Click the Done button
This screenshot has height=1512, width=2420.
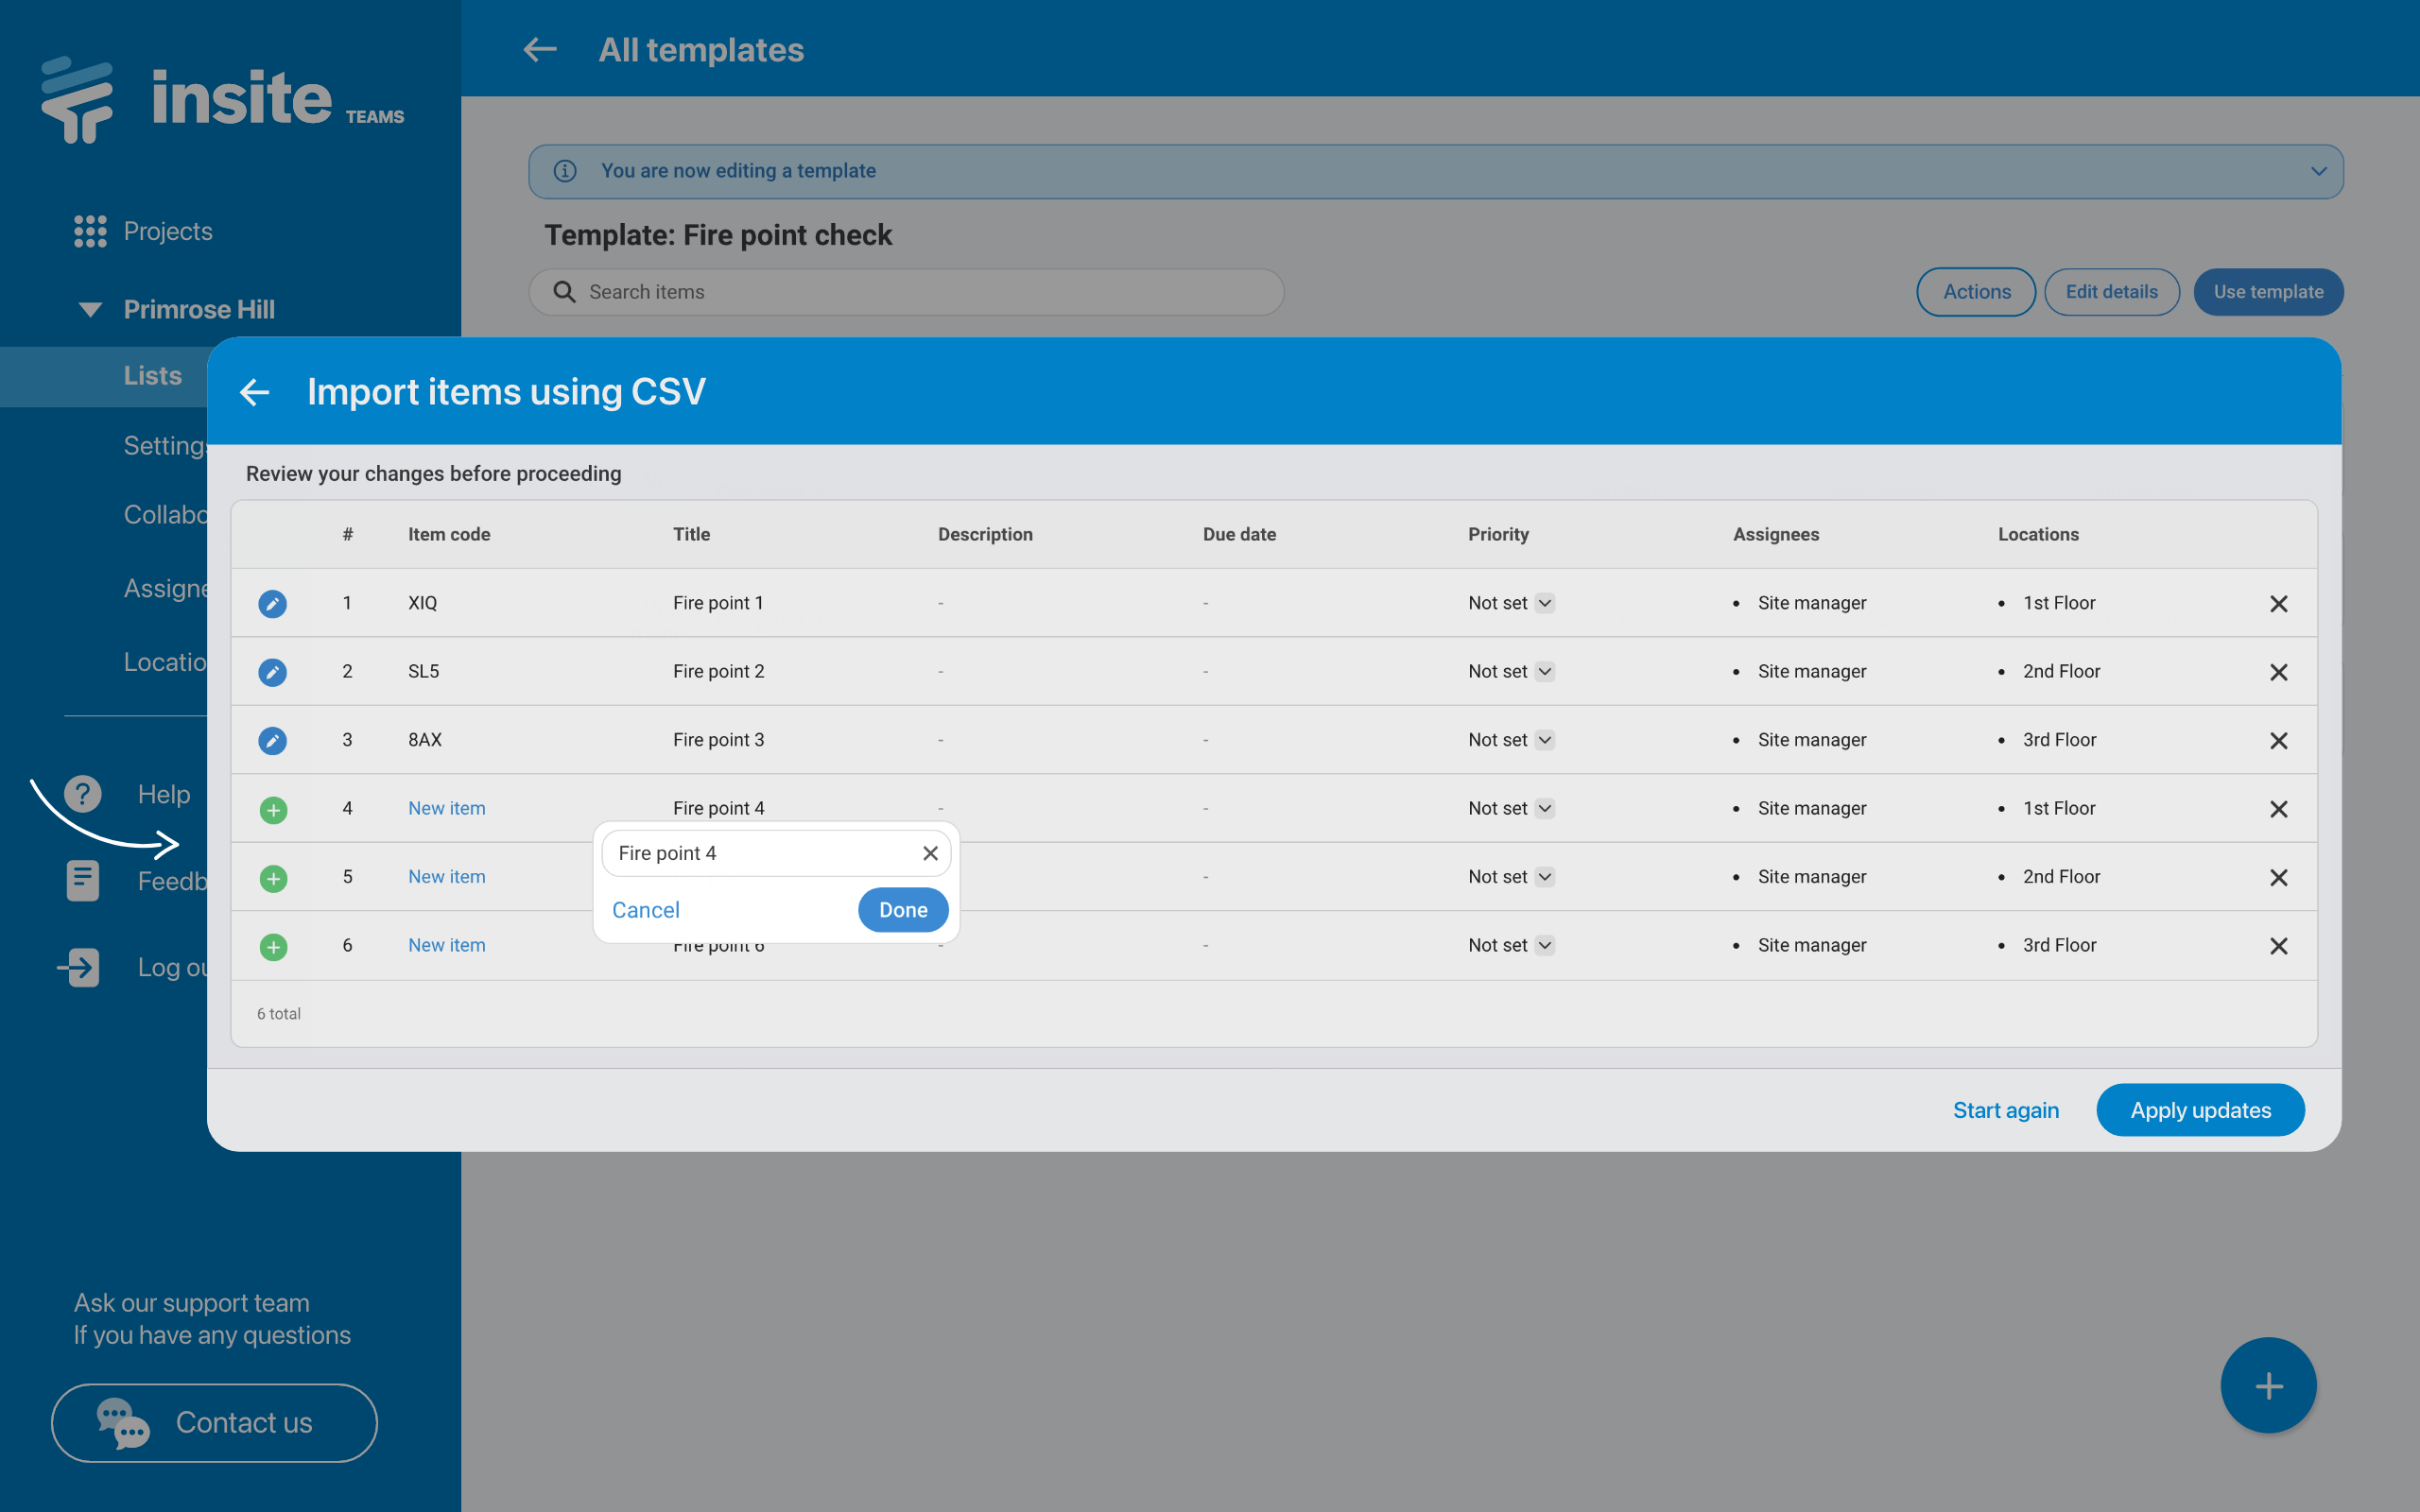(902, 910)
